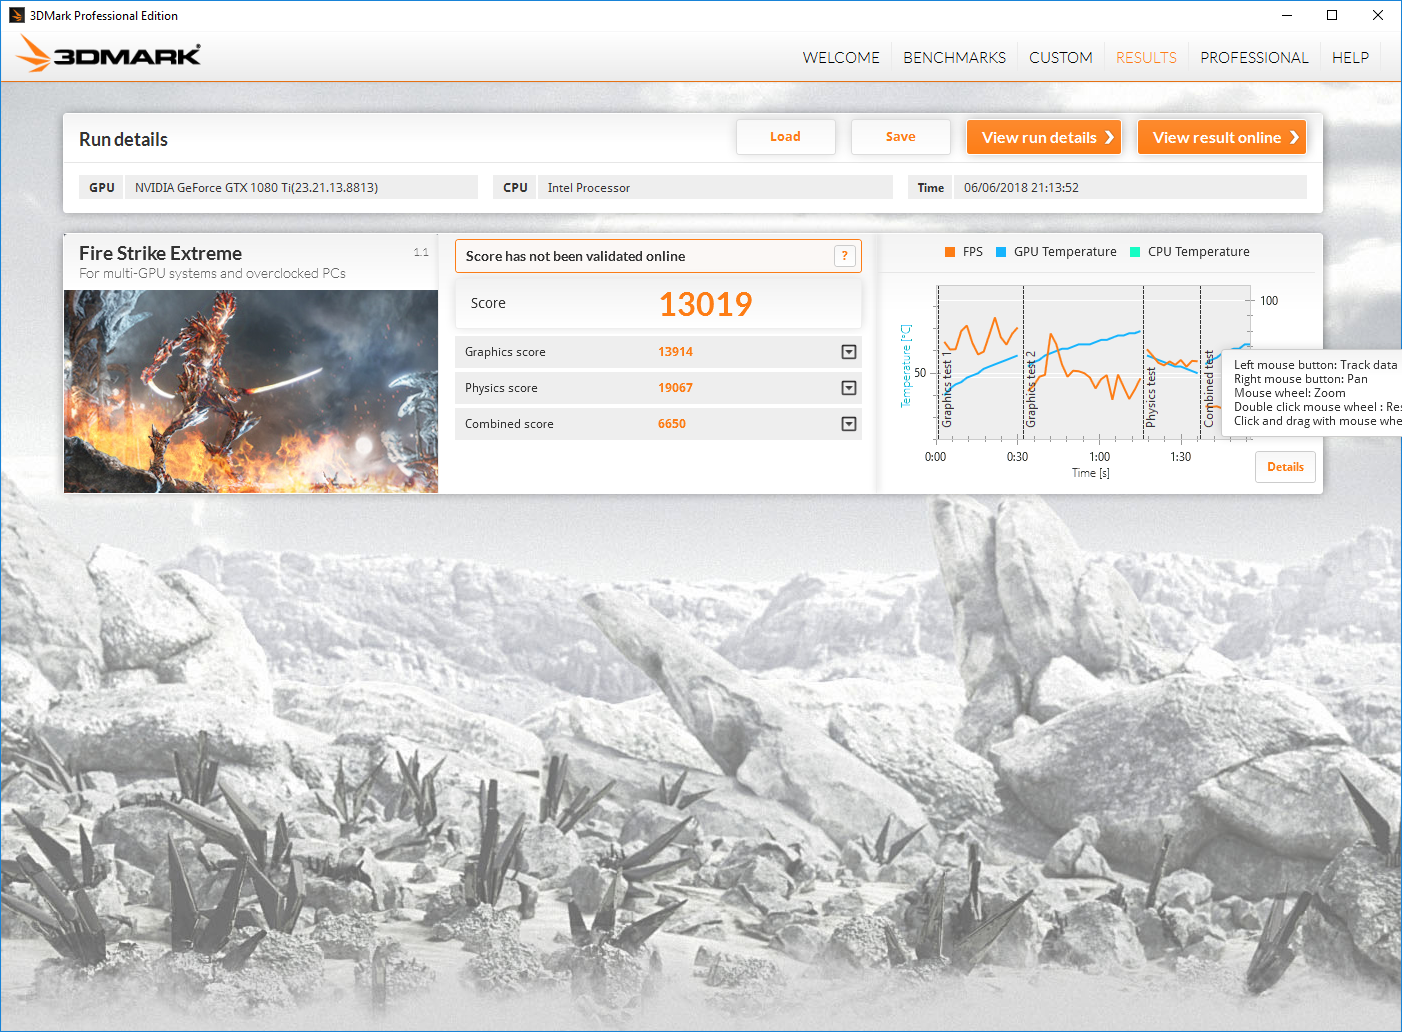Open View run details
The height and width of the screenshot is (1032, 1402).
pos(1044,137)
